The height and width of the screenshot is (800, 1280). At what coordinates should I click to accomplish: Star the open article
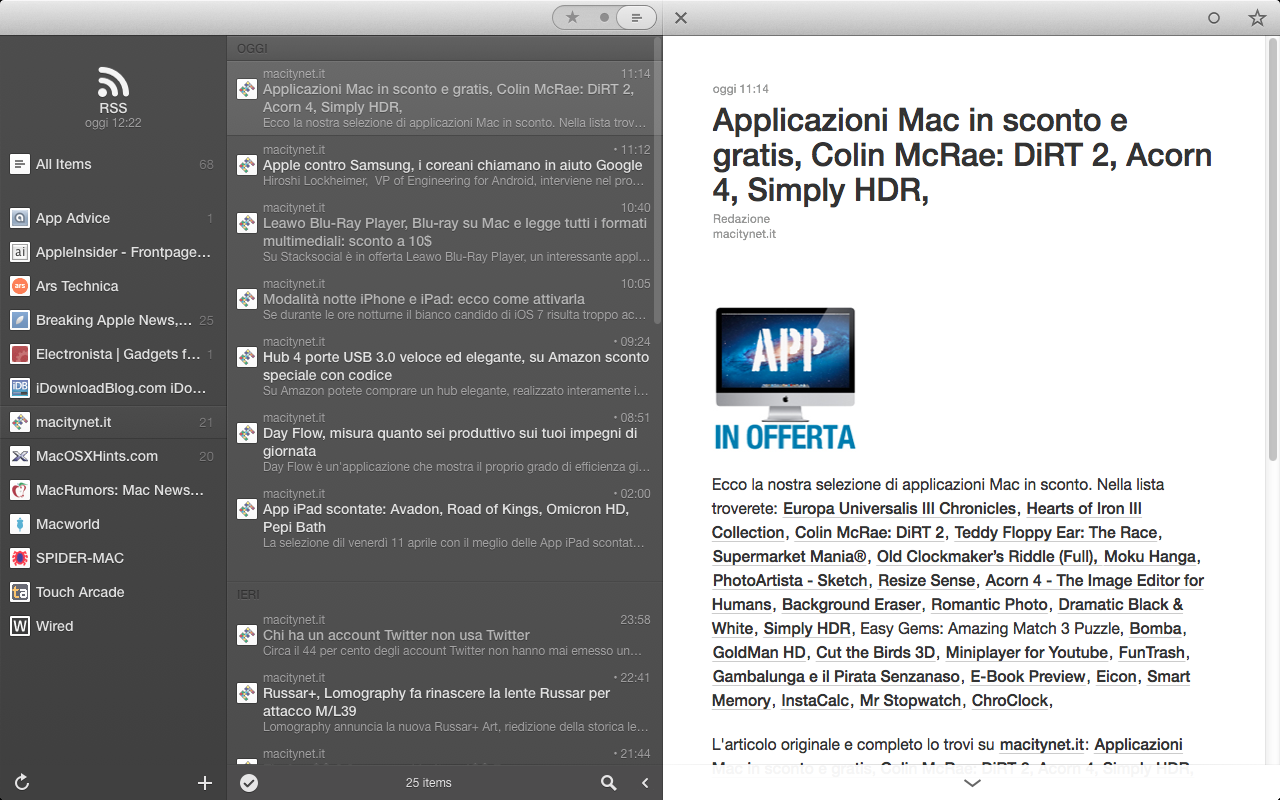pyautogui.click(x=1257, y=17)
